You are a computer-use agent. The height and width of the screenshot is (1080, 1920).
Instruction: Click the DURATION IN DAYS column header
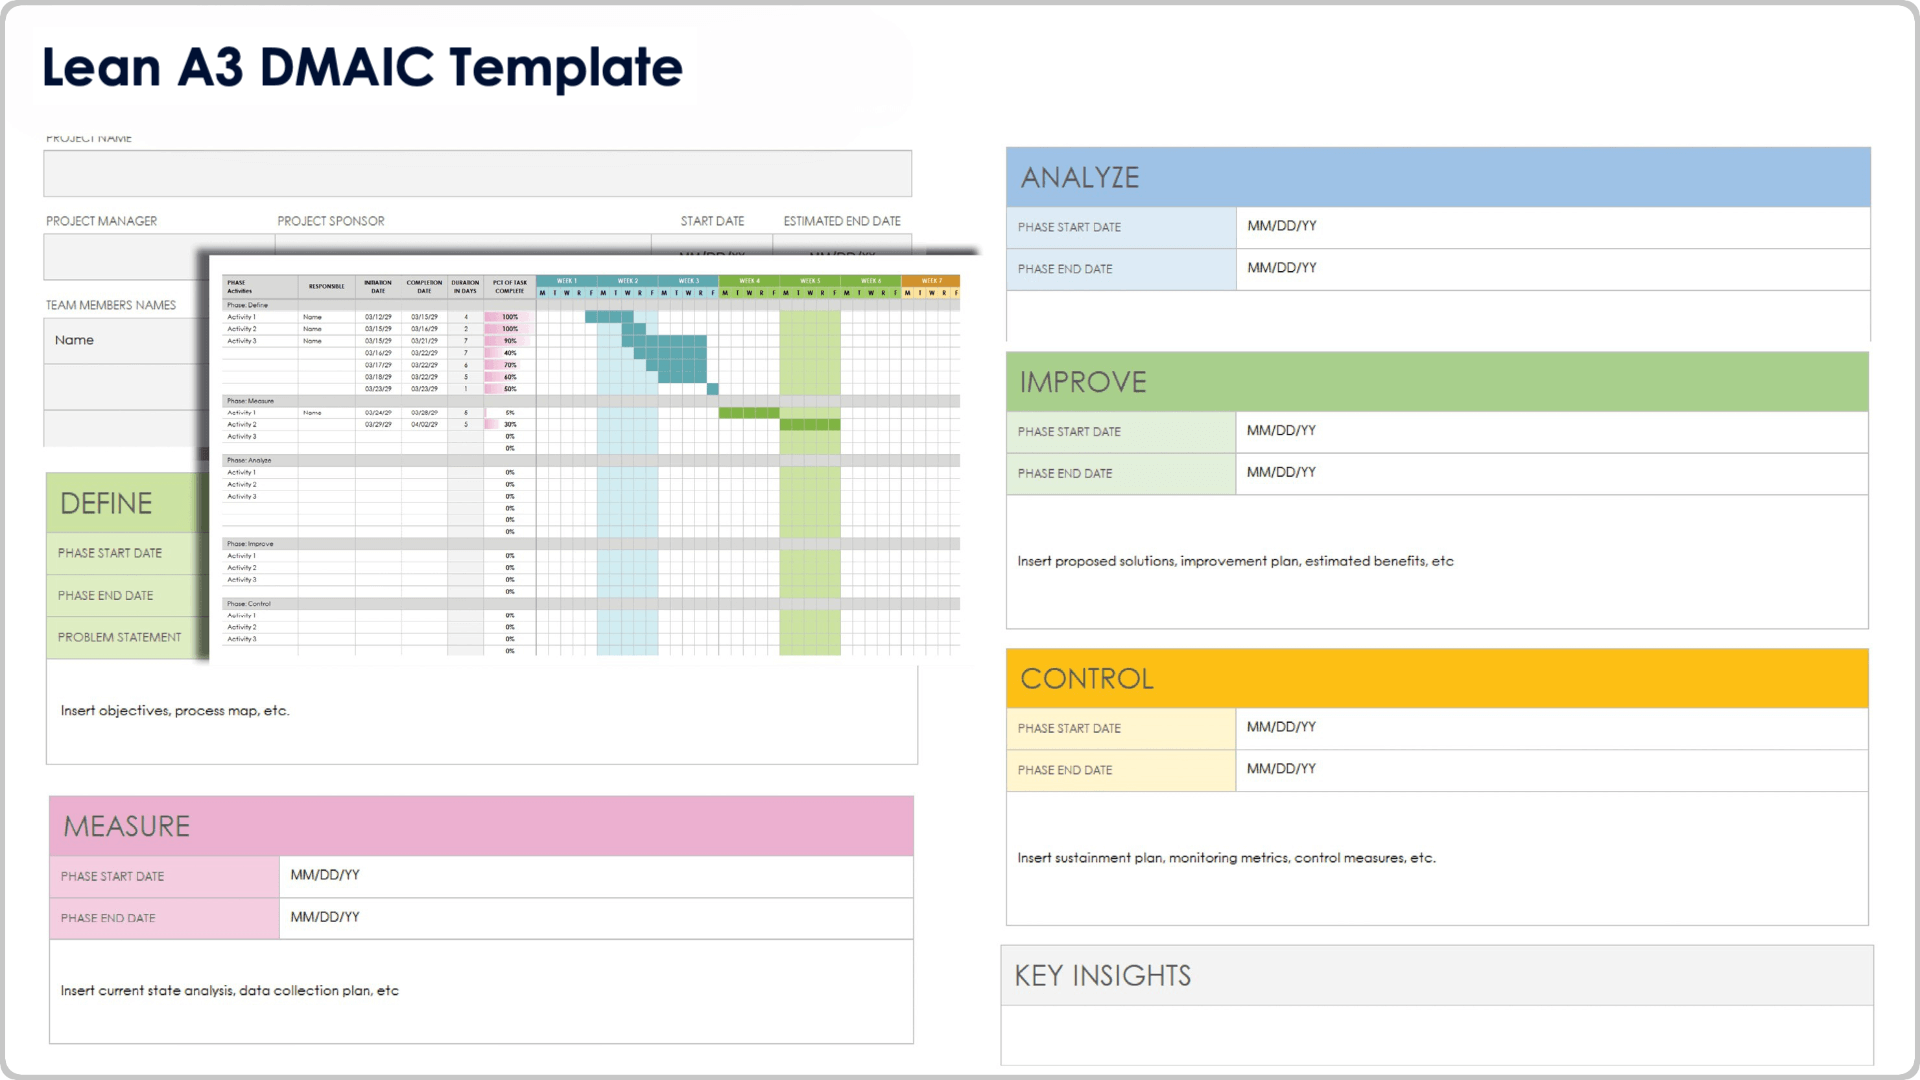point(465,287)
